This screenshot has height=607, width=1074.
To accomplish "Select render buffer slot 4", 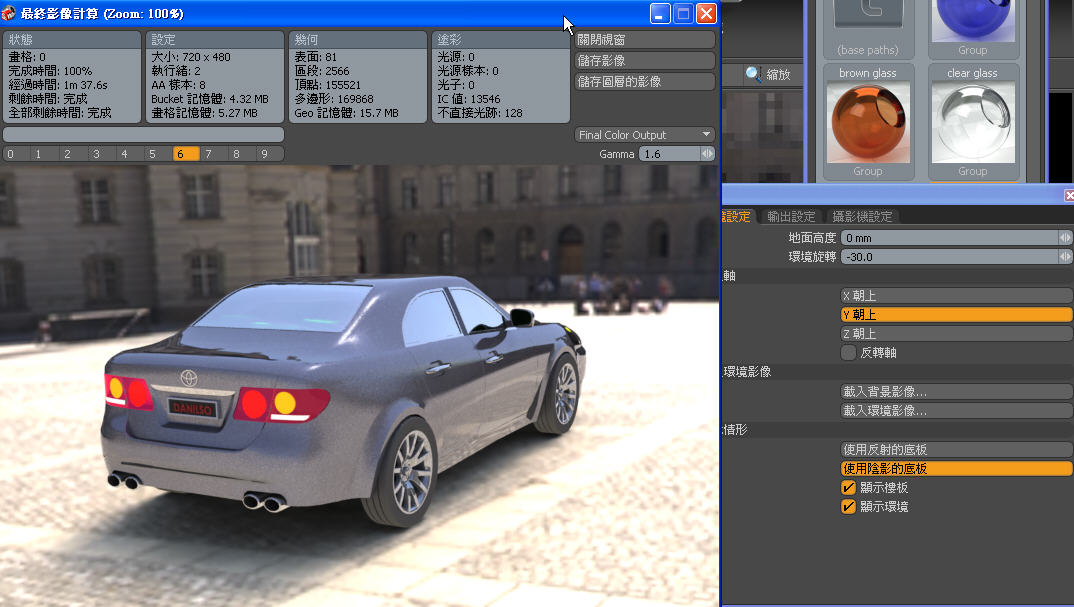I will tap(124, 154).
